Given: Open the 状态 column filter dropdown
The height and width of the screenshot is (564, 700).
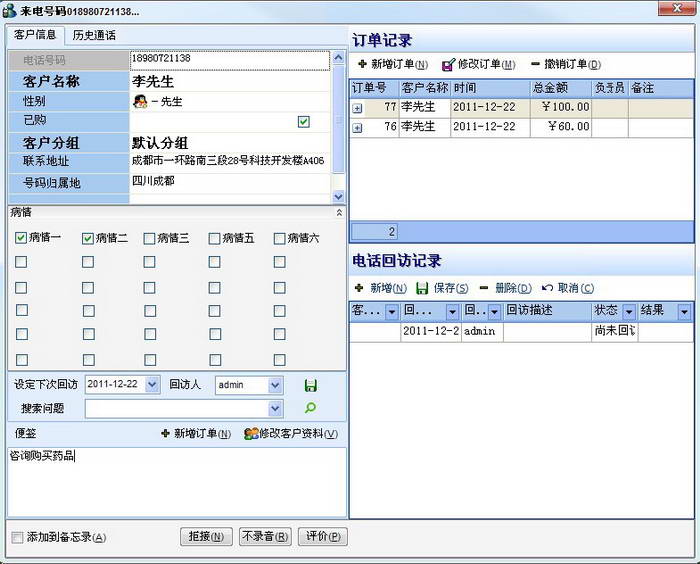Looking at the screenshot, I should [629, 312].
